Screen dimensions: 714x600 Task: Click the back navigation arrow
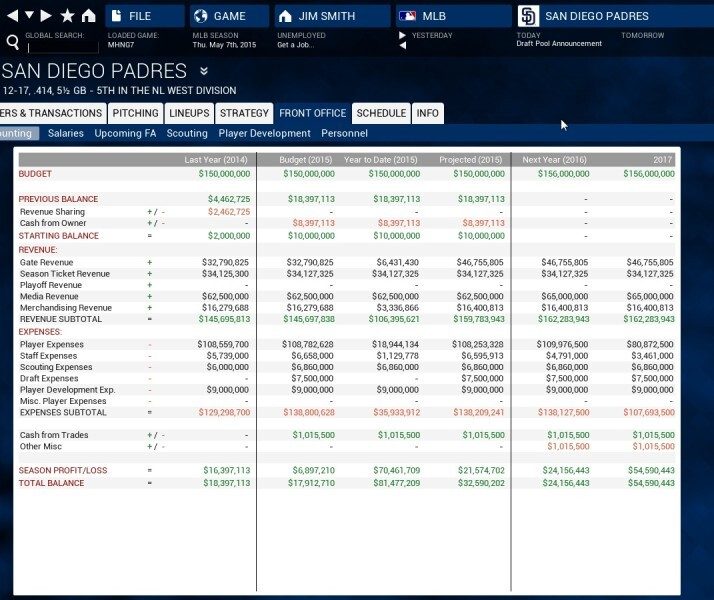point(12,16)
